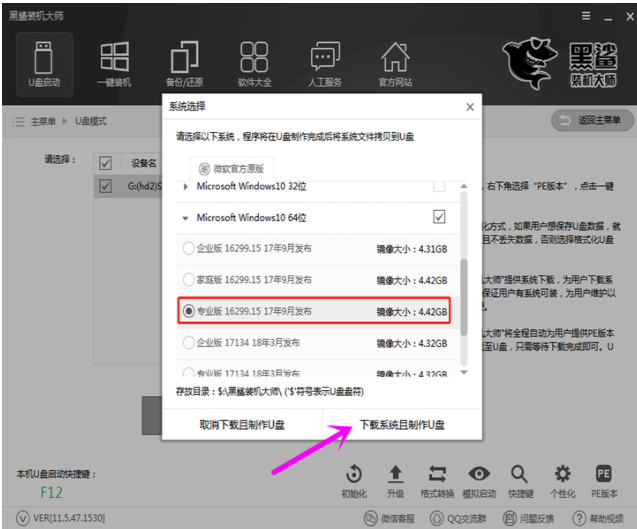Collapse Microsoft Windows10 64位 group
Screen dimensions: 637x529
(x=185, y=218)
